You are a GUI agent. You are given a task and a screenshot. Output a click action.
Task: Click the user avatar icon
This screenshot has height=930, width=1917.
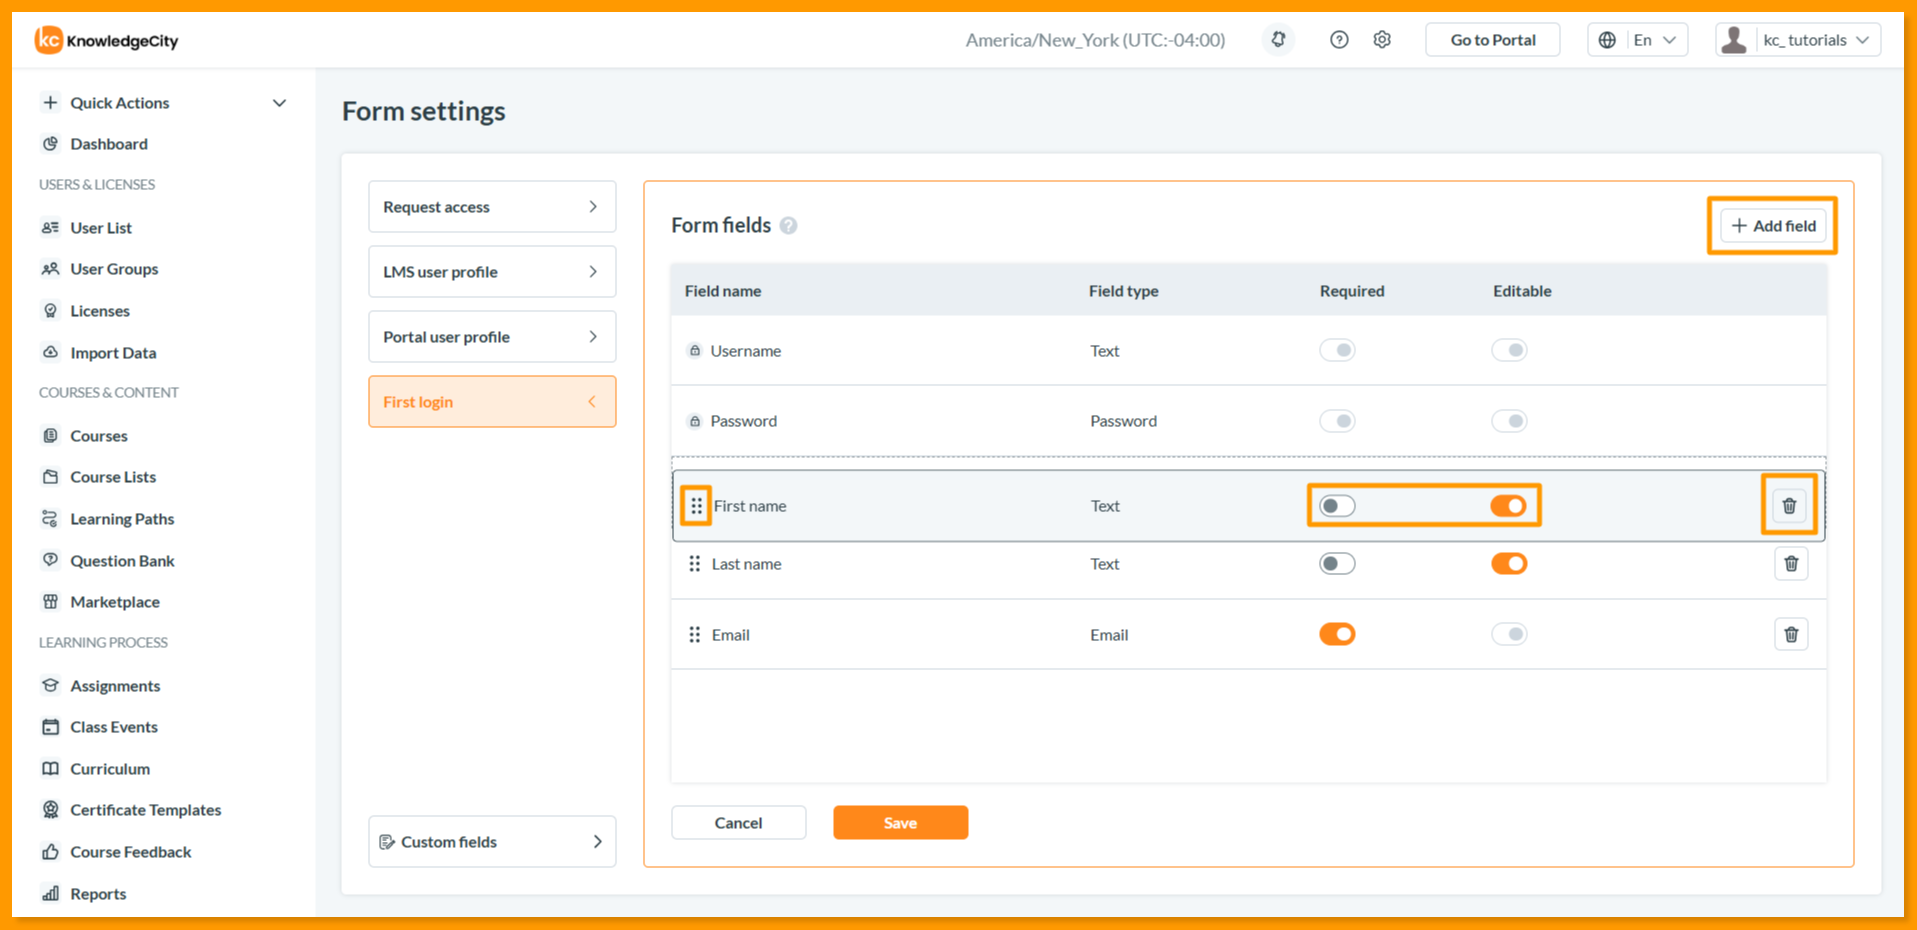pos(1735,40)
